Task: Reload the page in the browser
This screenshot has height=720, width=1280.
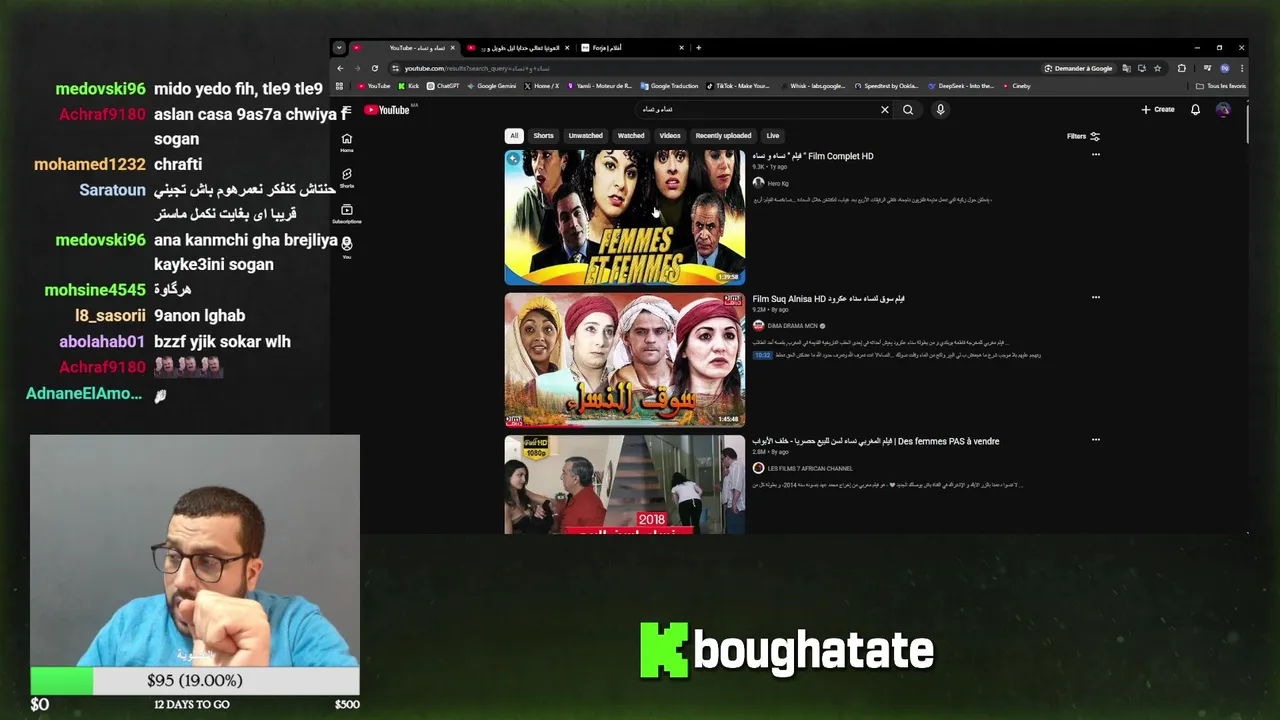Action: [x=375, y=68]
